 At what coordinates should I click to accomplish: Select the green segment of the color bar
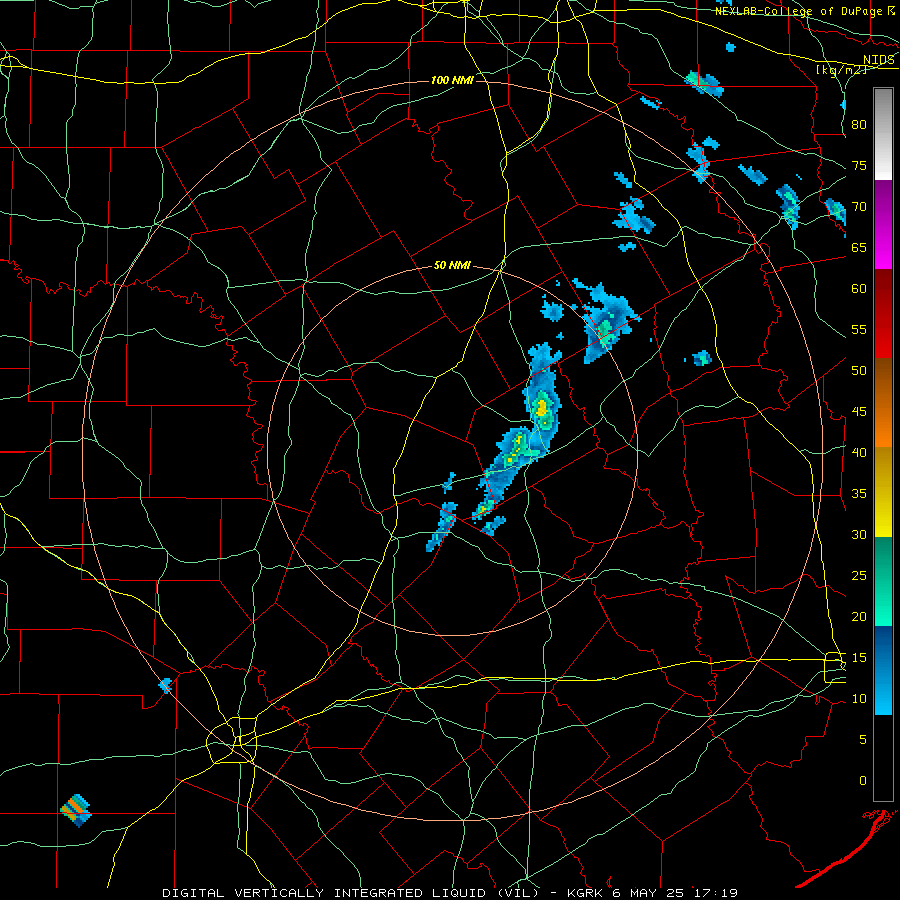click(883, 581)
